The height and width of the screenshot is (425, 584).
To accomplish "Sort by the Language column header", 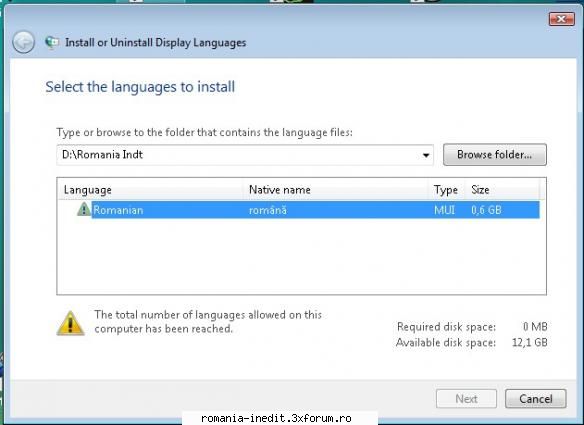I will [x=151, y=190].
